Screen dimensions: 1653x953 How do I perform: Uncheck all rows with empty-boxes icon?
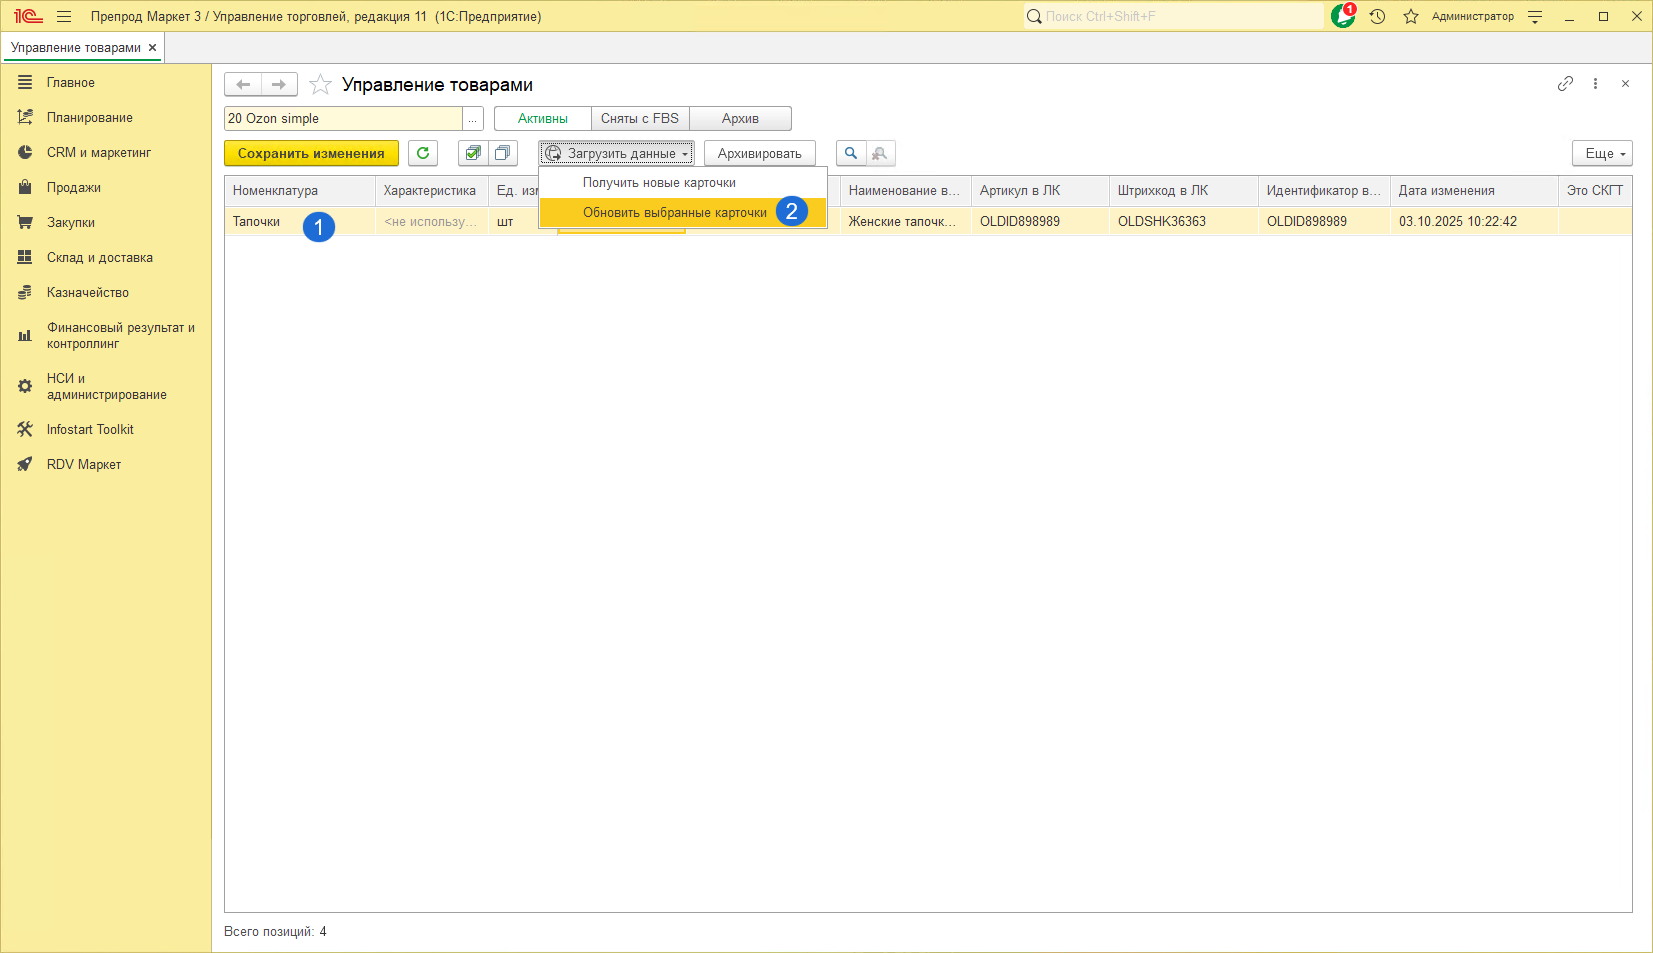click(x=502, y=153)
